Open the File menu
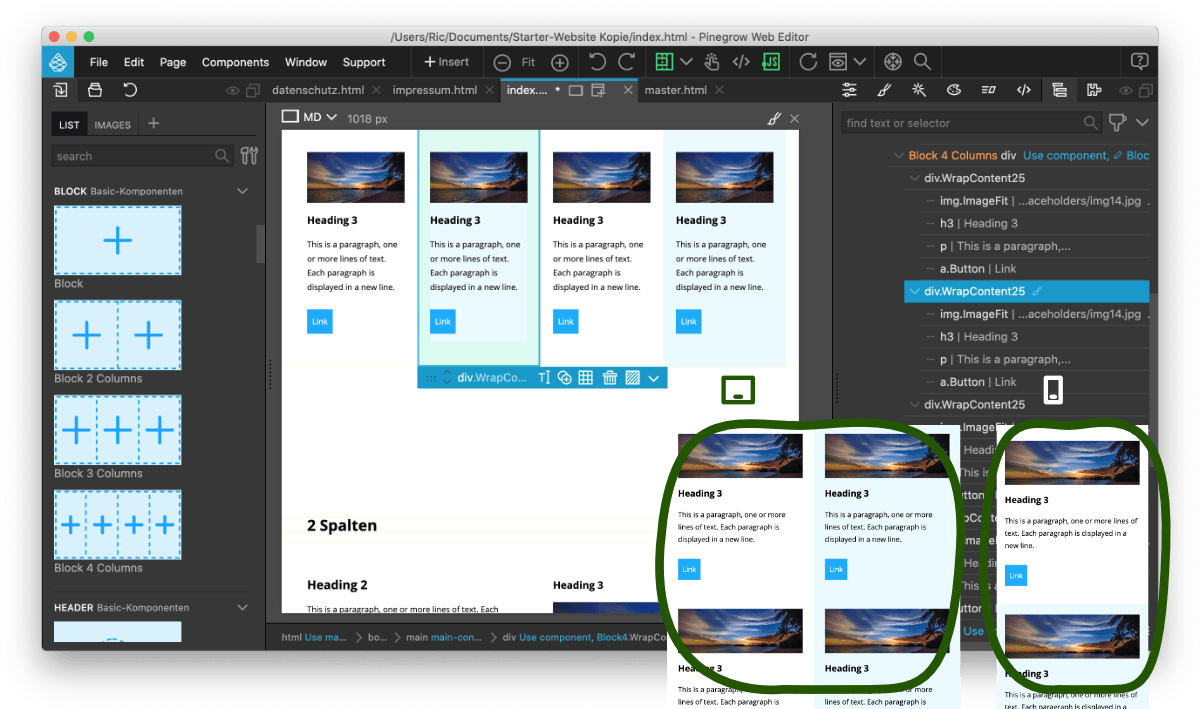Image resolution: width=1200 pixels, height=709 pixels. coord(99,62)
